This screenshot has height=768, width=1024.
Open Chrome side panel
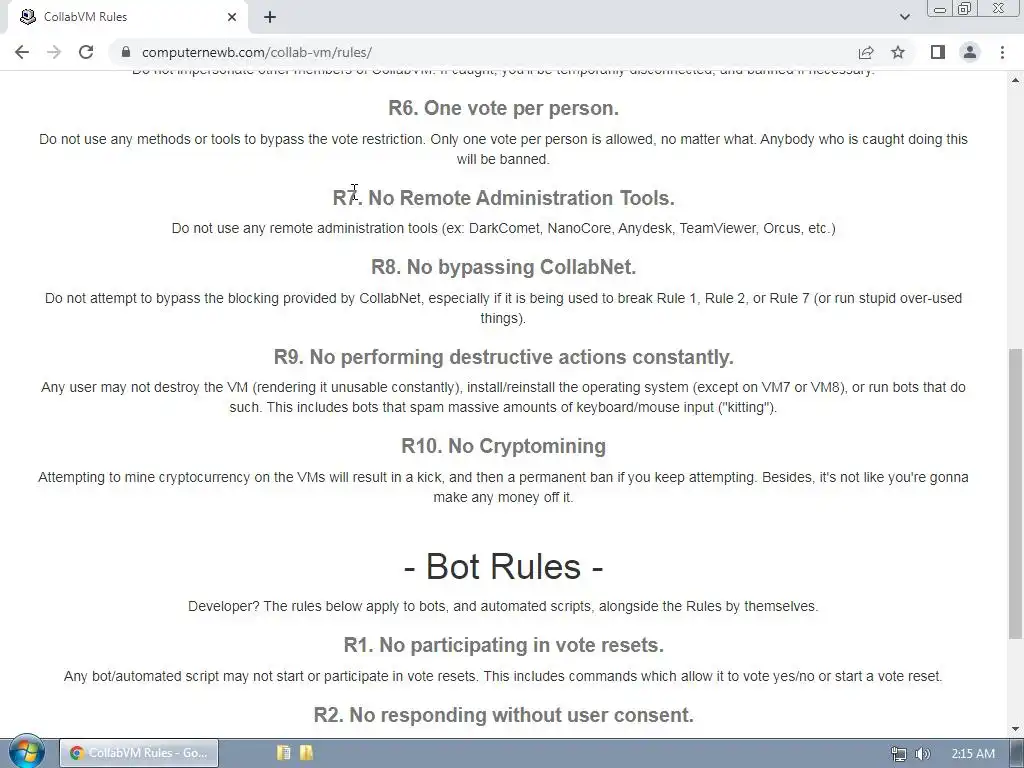click(x=938, y=52)
